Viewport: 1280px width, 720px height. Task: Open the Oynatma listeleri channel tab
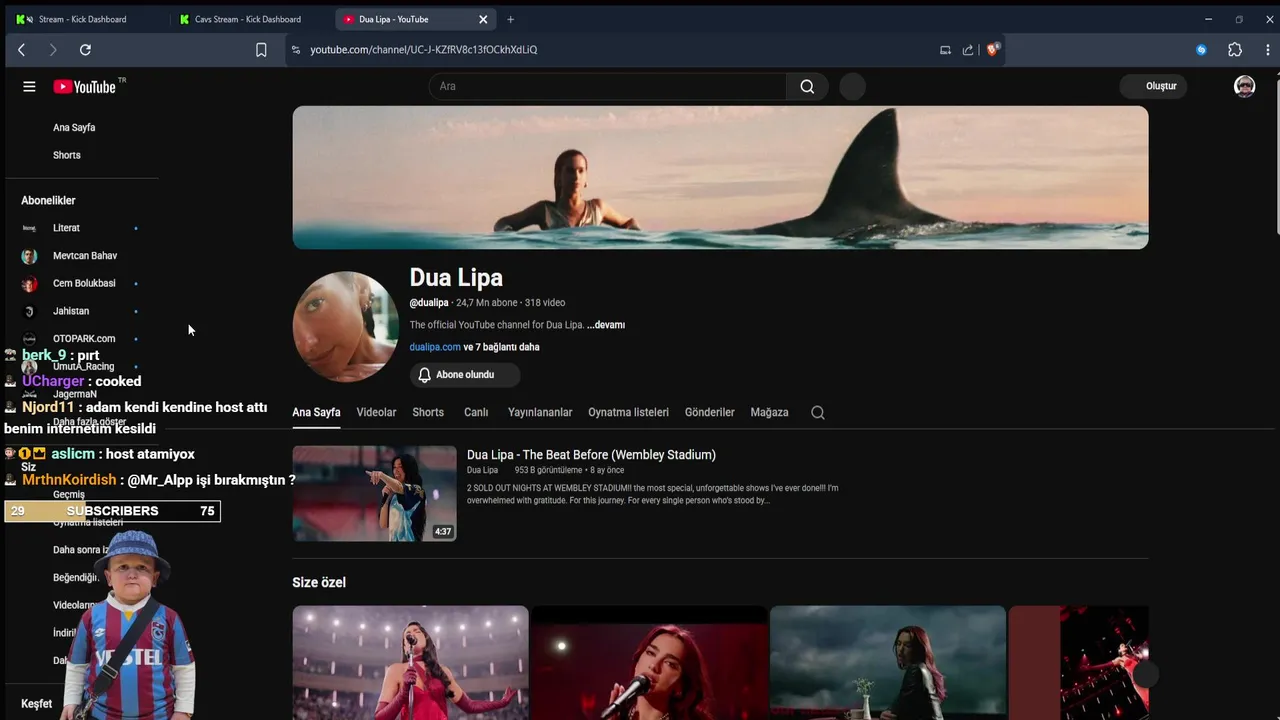pyautogui.click(x=628, y=412)
